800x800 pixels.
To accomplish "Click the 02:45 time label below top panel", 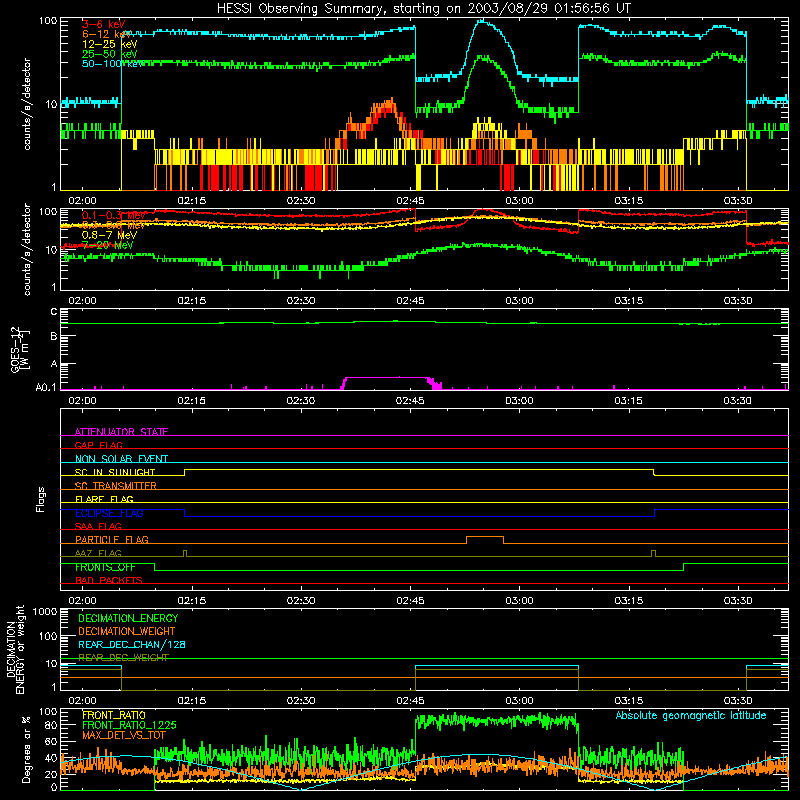I will (x=410, y=201).
